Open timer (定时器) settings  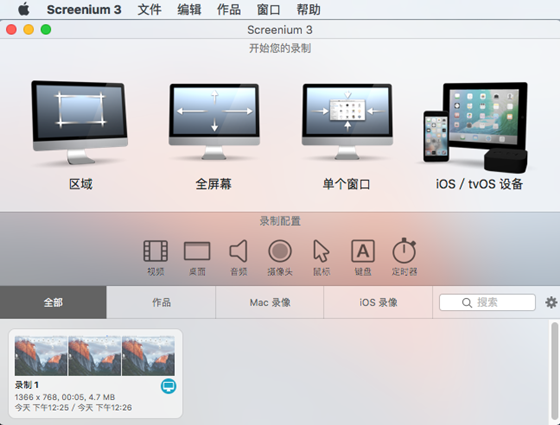point(404,257)
